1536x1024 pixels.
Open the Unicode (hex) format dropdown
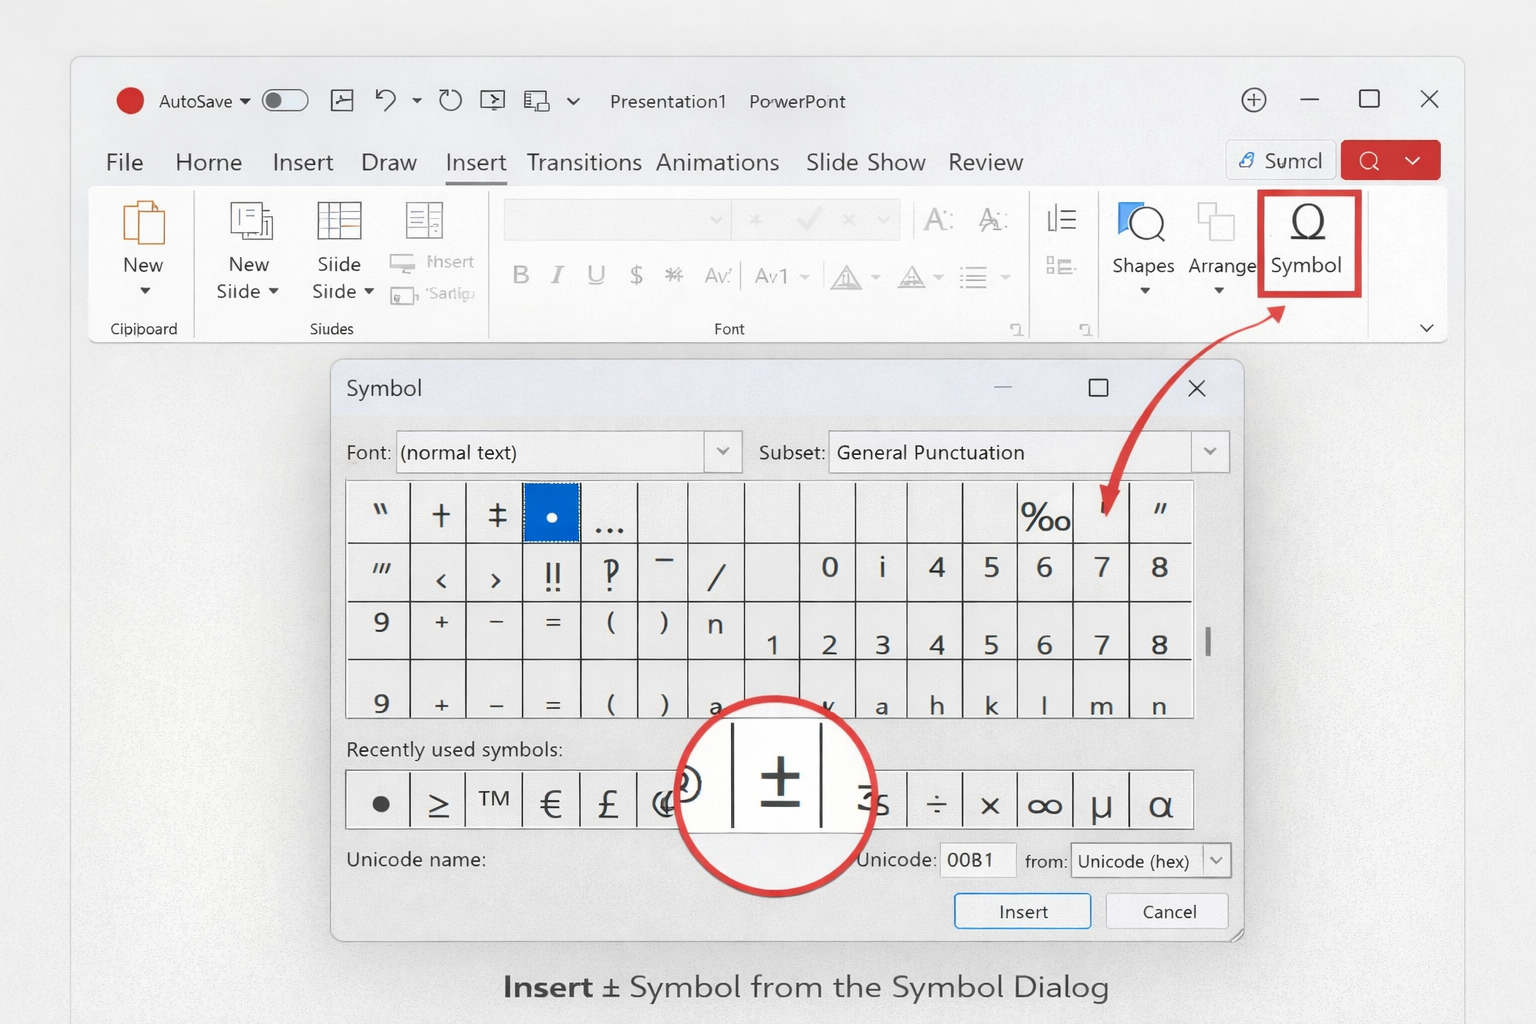tap(1216, 860)
